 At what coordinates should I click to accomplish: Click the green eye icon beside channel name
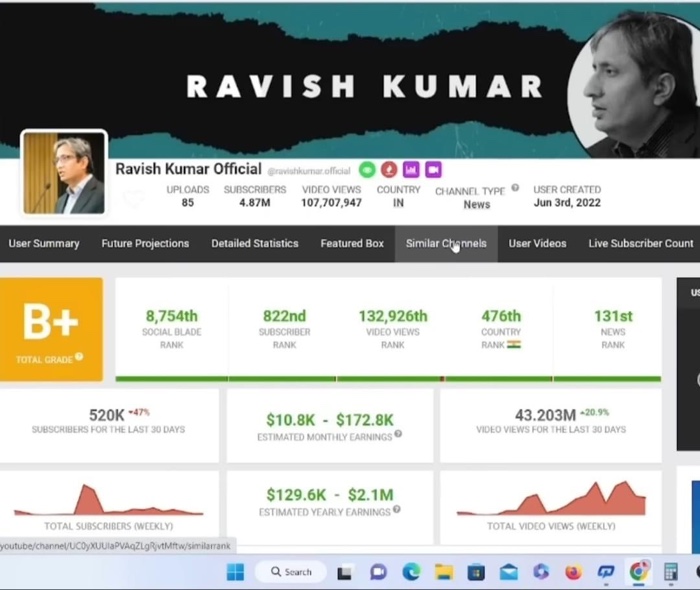367,170
